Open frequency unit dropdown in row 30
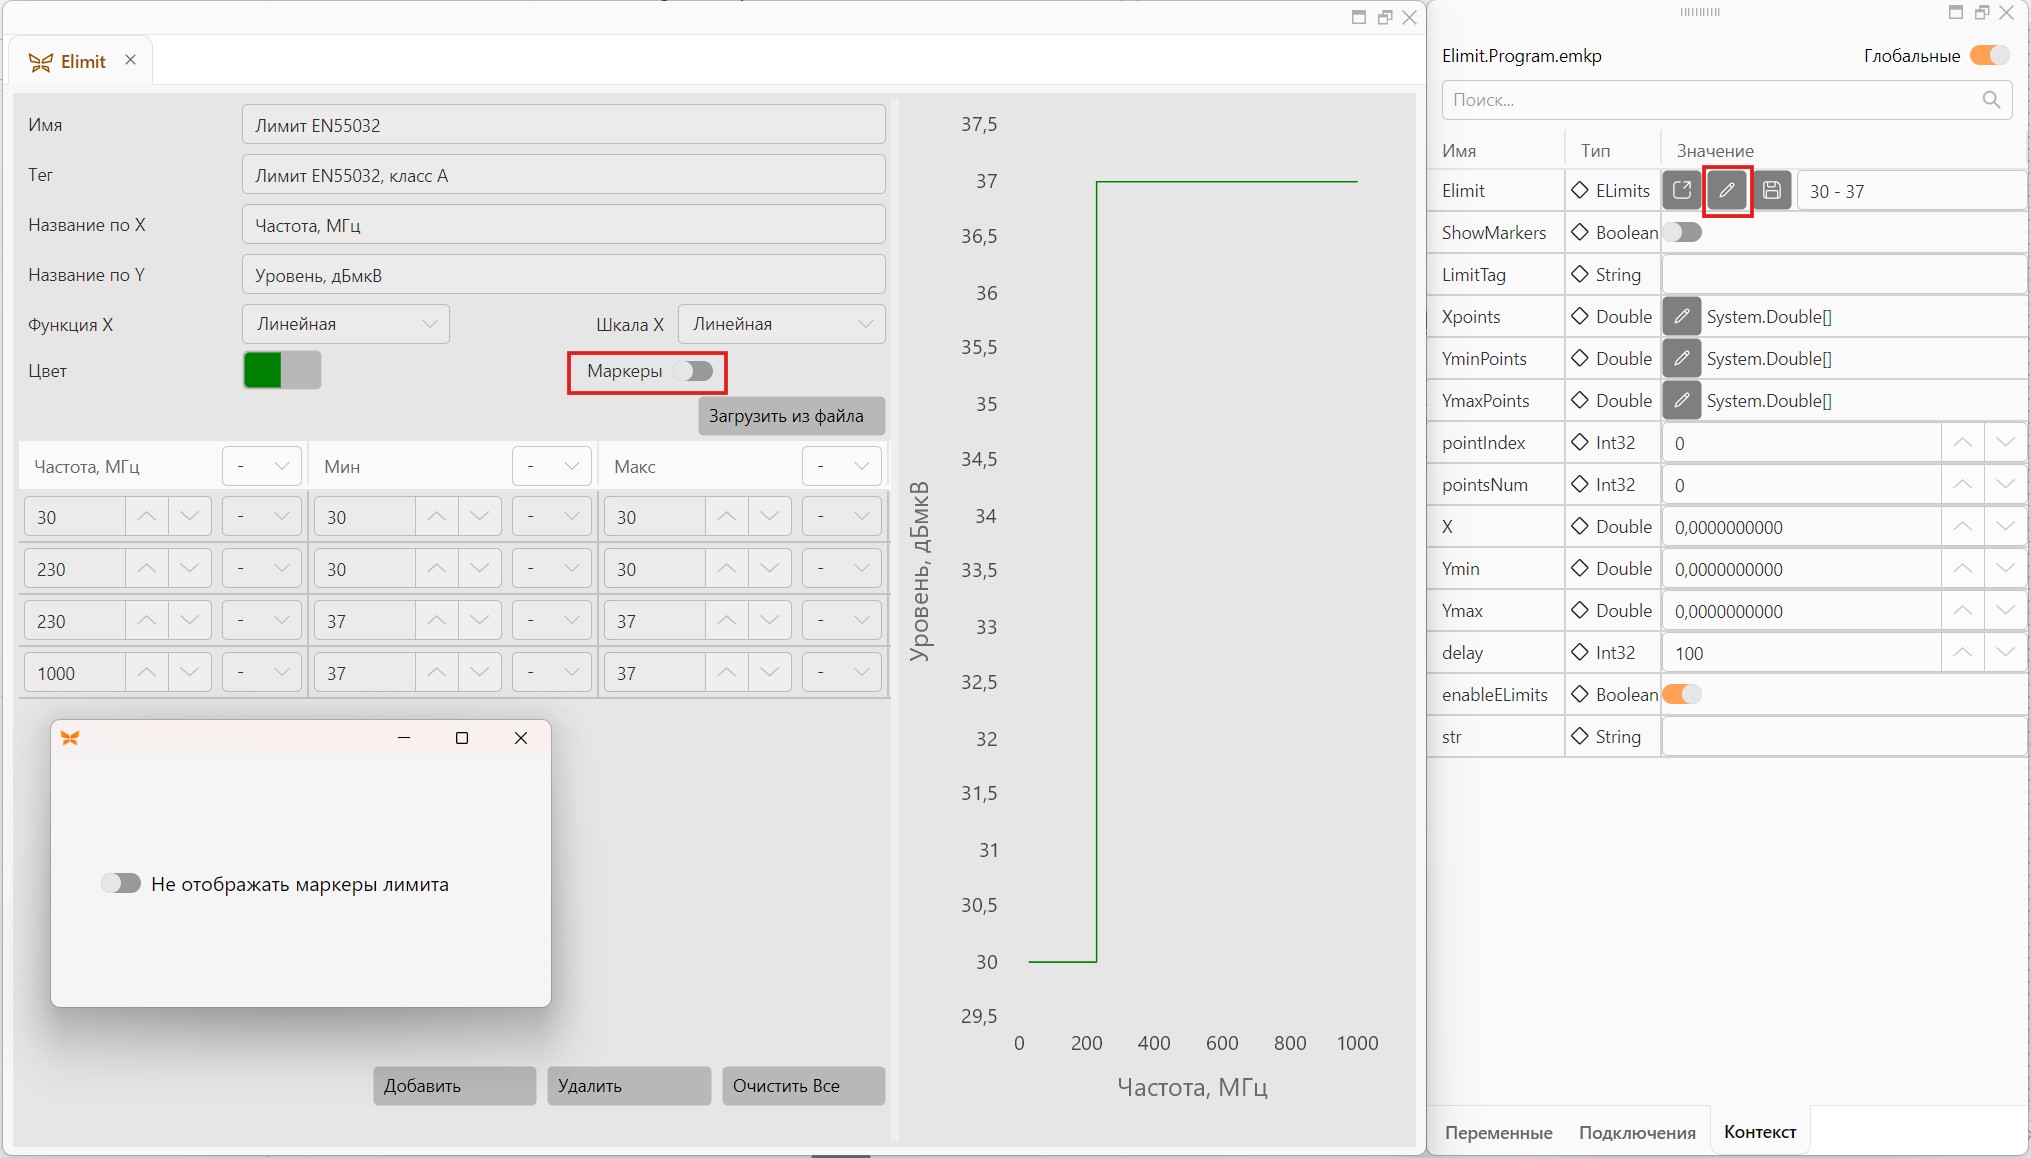 click(261, 516)
